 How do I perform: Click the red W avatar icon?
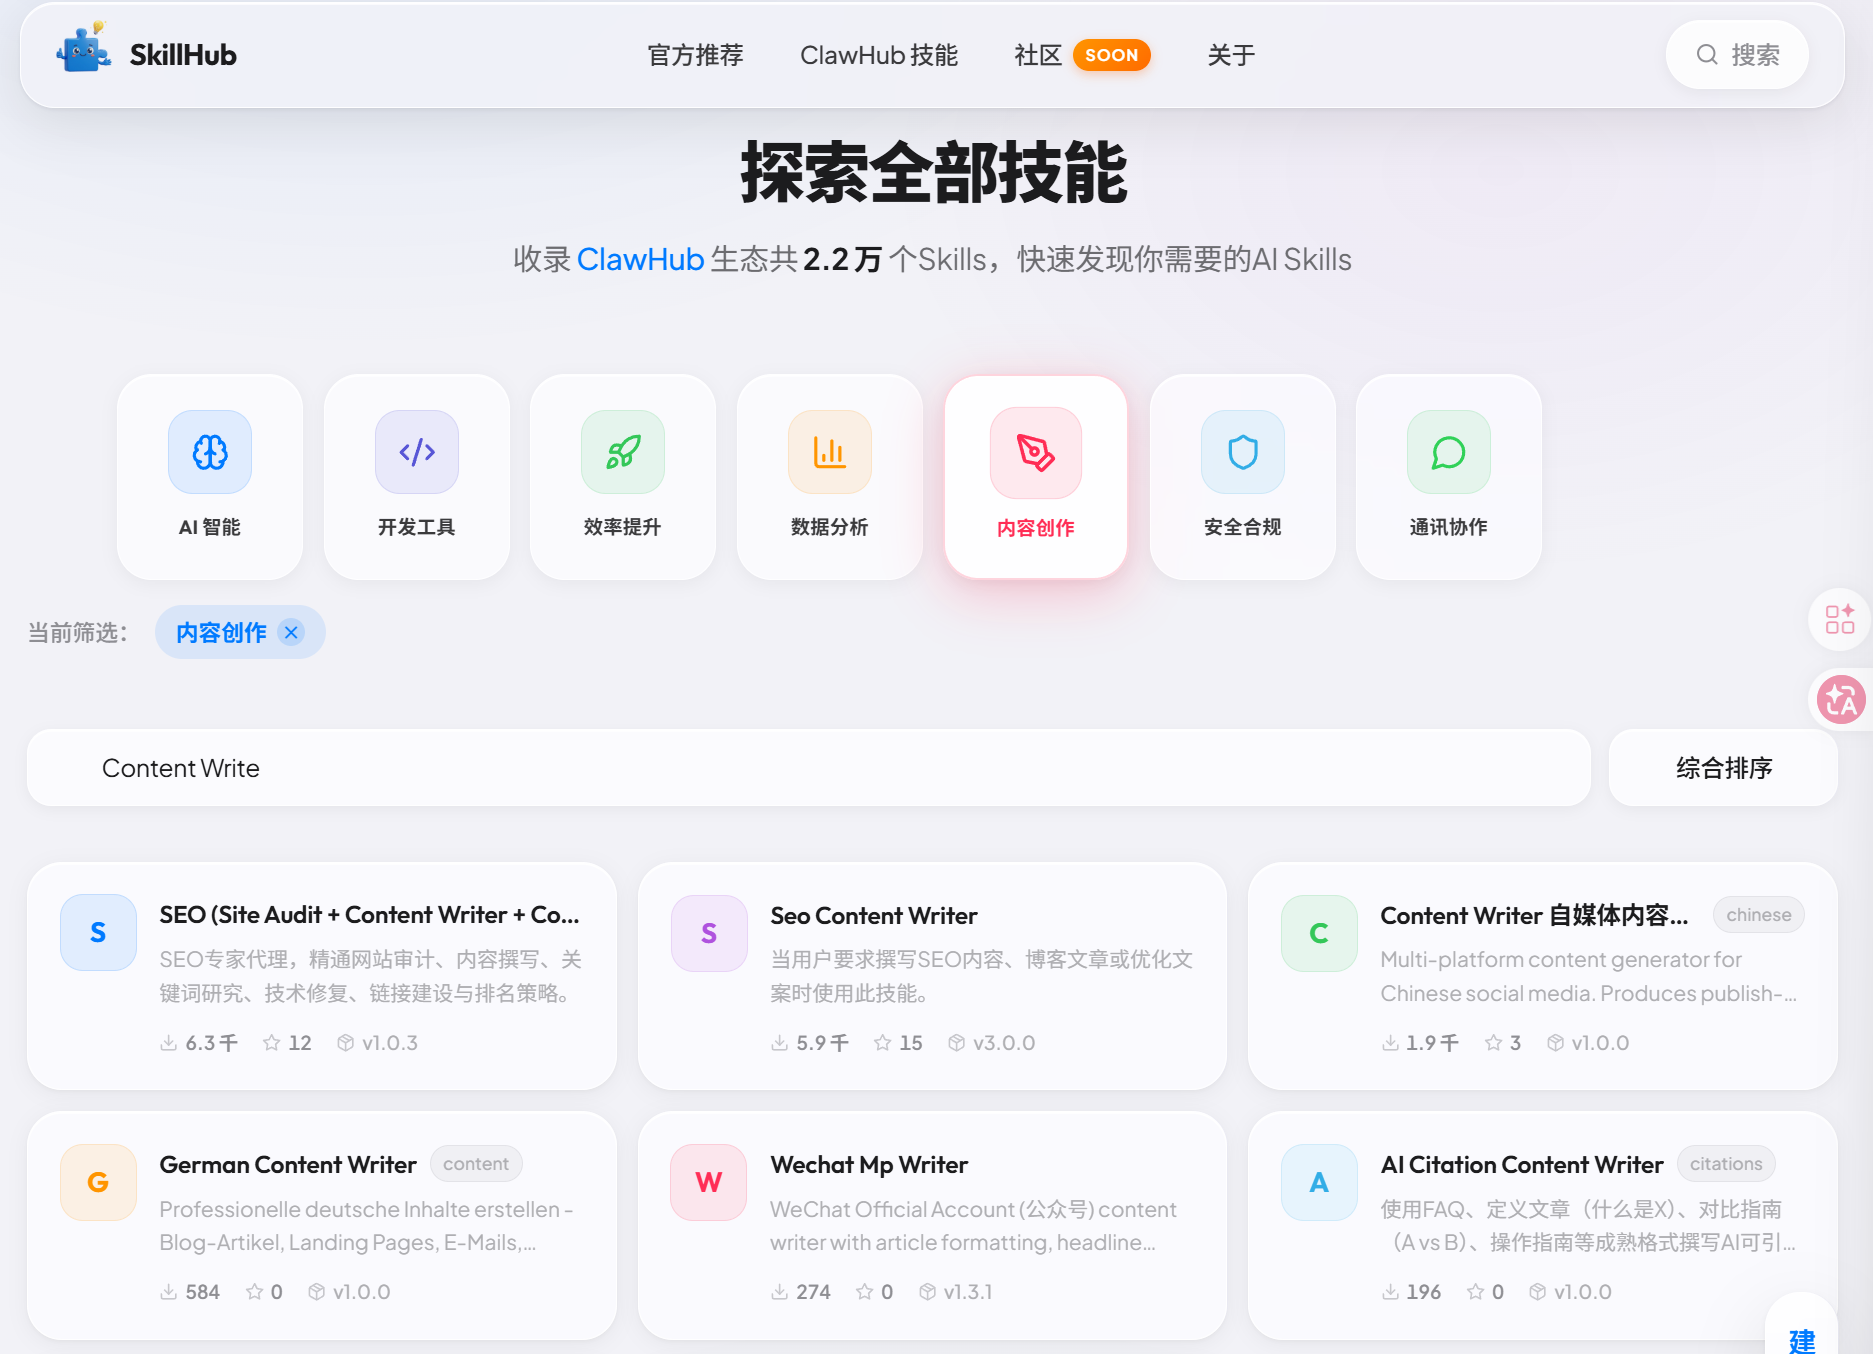pos(709,1182)
